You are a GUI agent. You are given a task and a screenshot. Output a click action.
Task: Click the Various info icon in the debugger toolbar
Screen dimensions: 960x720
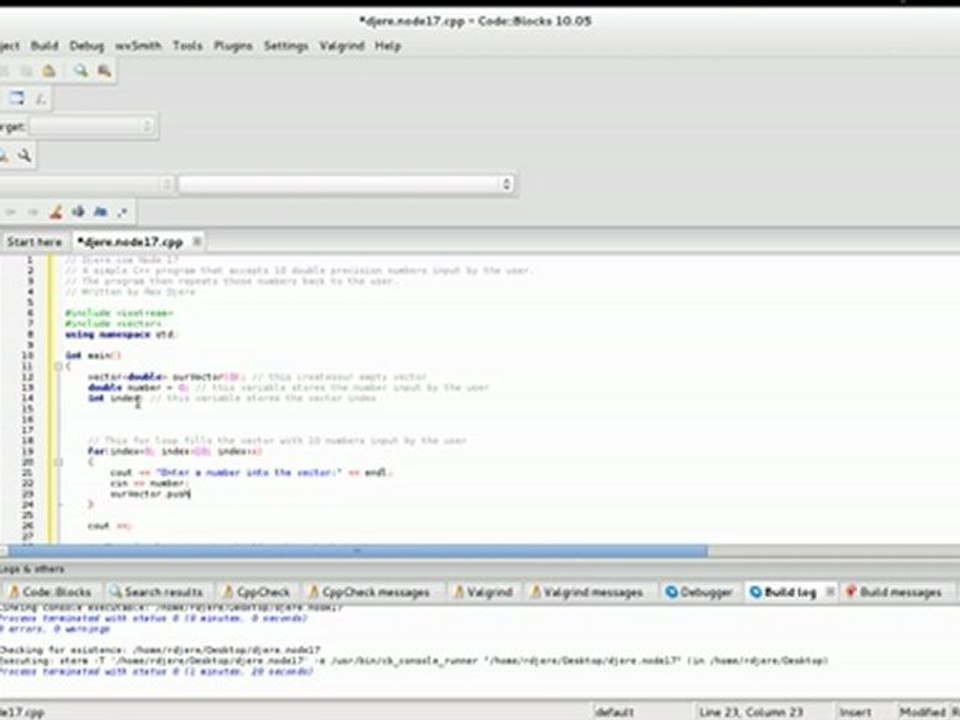click(x=40, y=99)
